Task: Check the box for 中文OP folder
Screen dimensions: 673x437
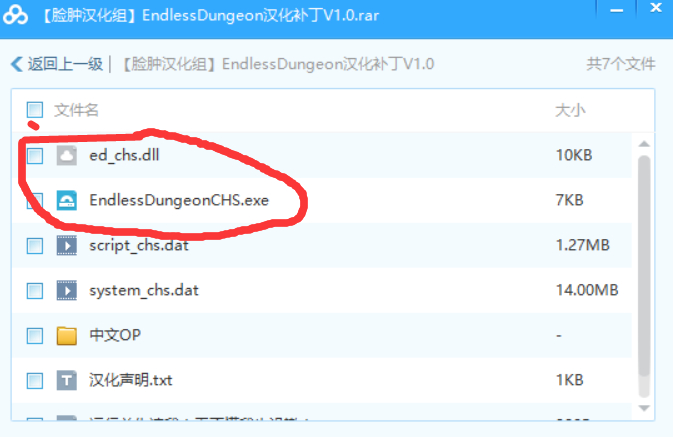Action: click(35, 336)
